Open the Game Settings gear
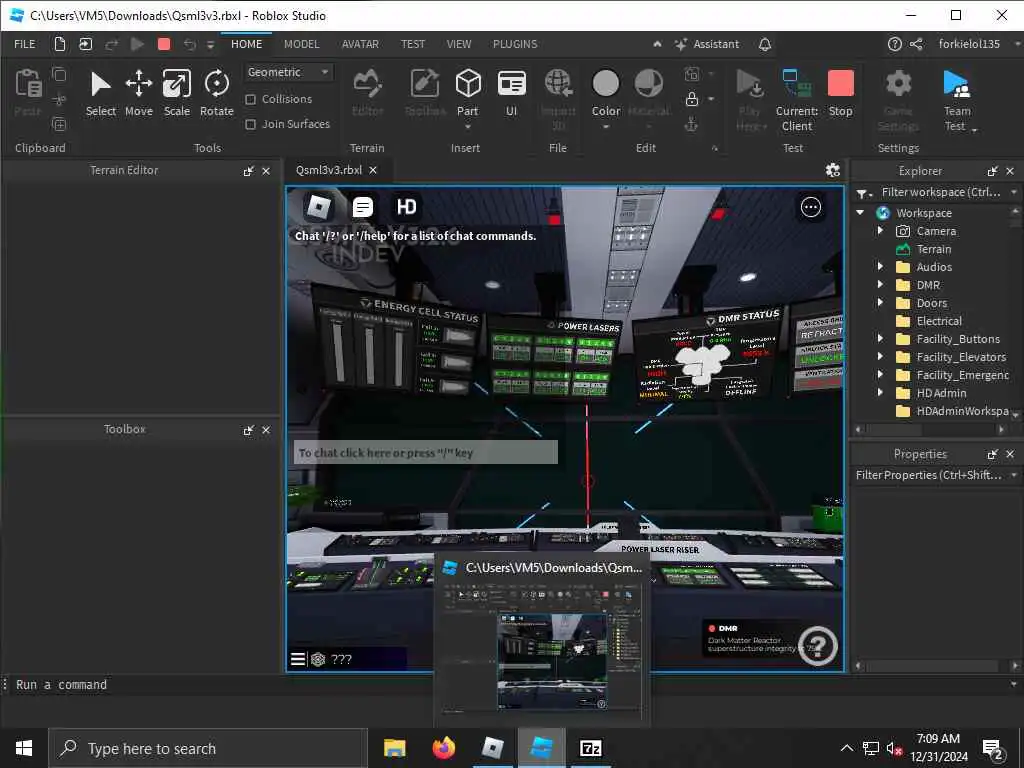 pos(898,100)
